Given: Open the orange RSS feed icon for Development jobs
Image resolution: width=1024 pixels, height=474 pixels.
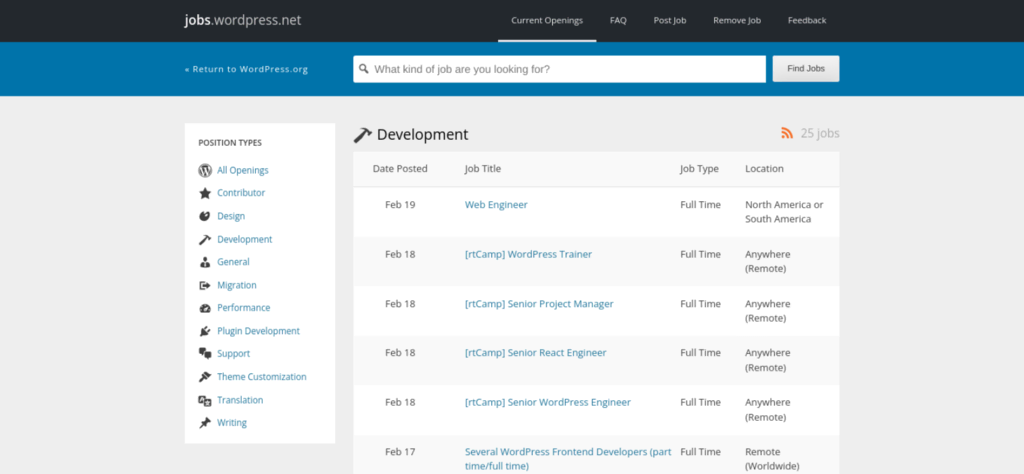Looking at the screenshot, I should click(x=787, y=134).
